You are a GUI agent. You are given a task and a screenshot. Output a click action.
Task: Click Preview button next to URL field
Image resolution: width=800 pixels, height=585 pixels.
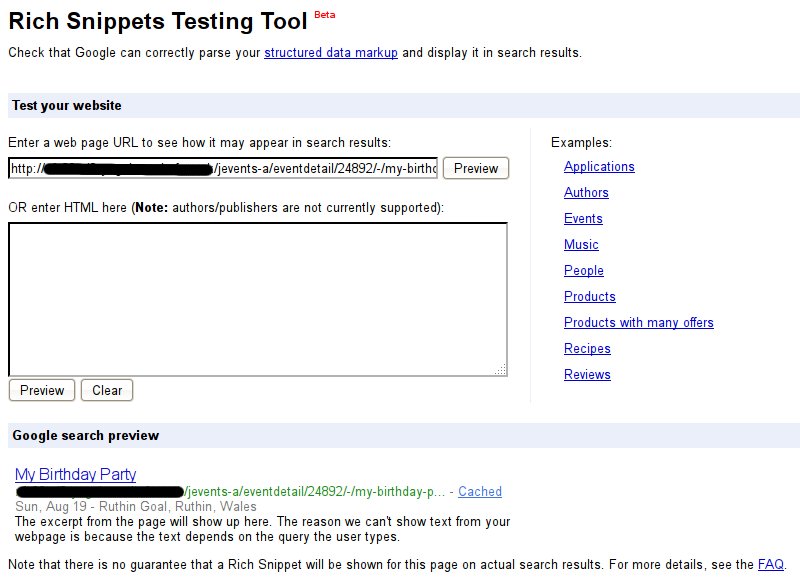476,168
